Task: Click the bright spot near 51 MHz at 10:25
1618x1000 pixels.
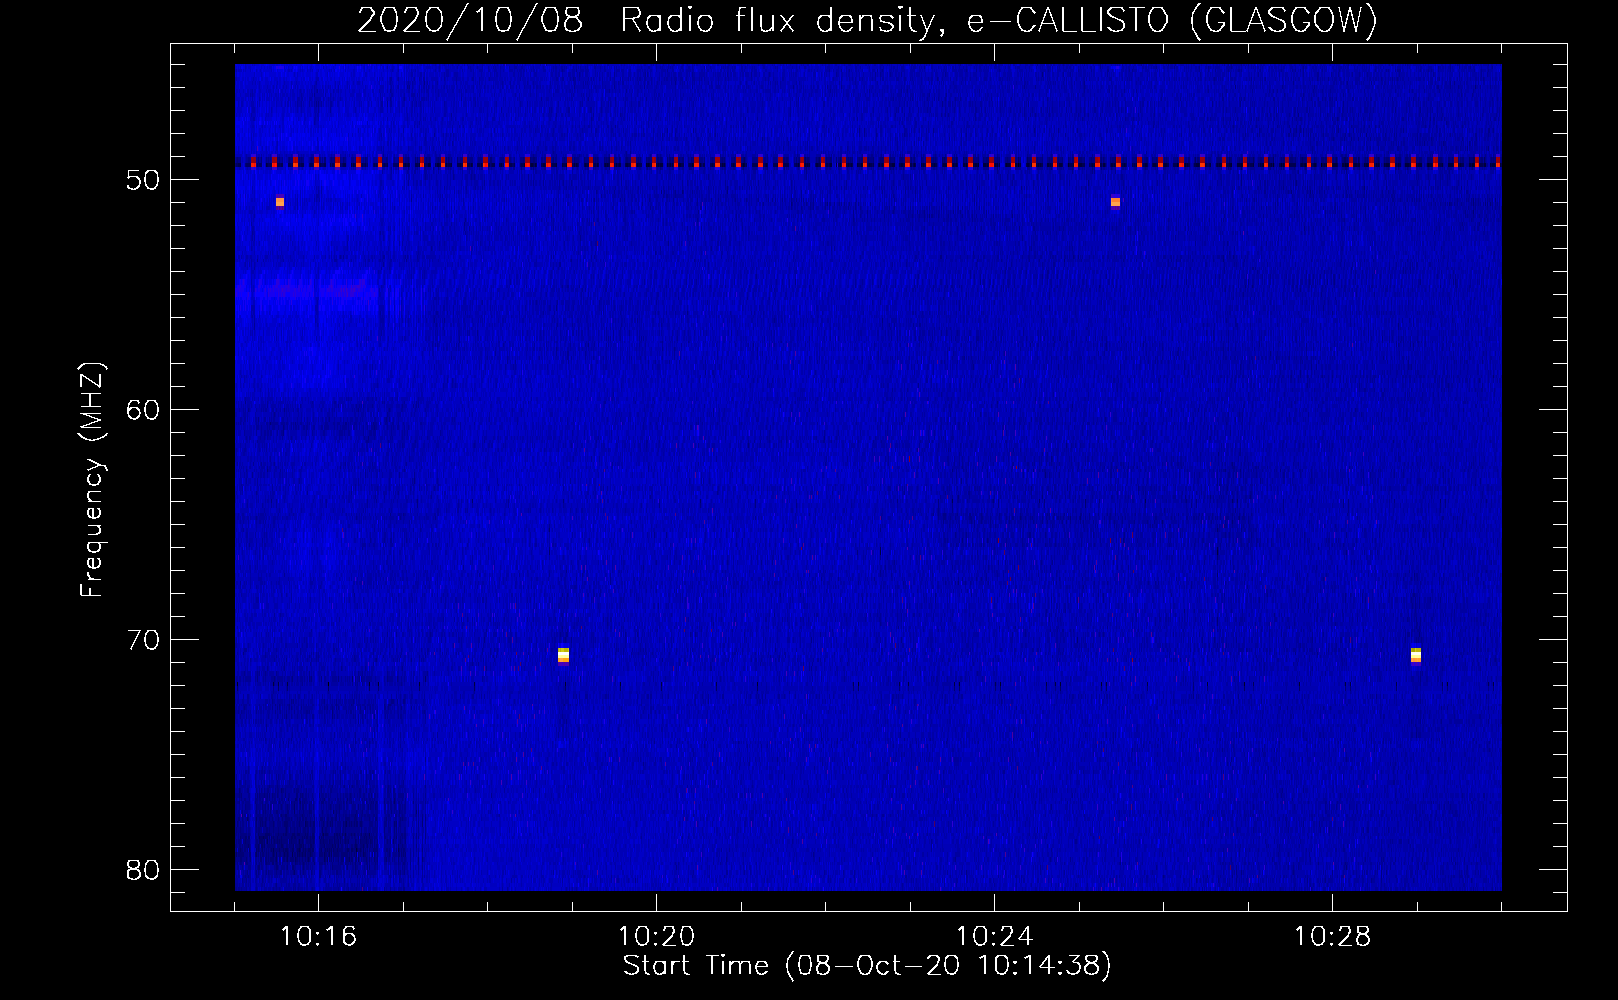Action: click(x=1115, y=202)
